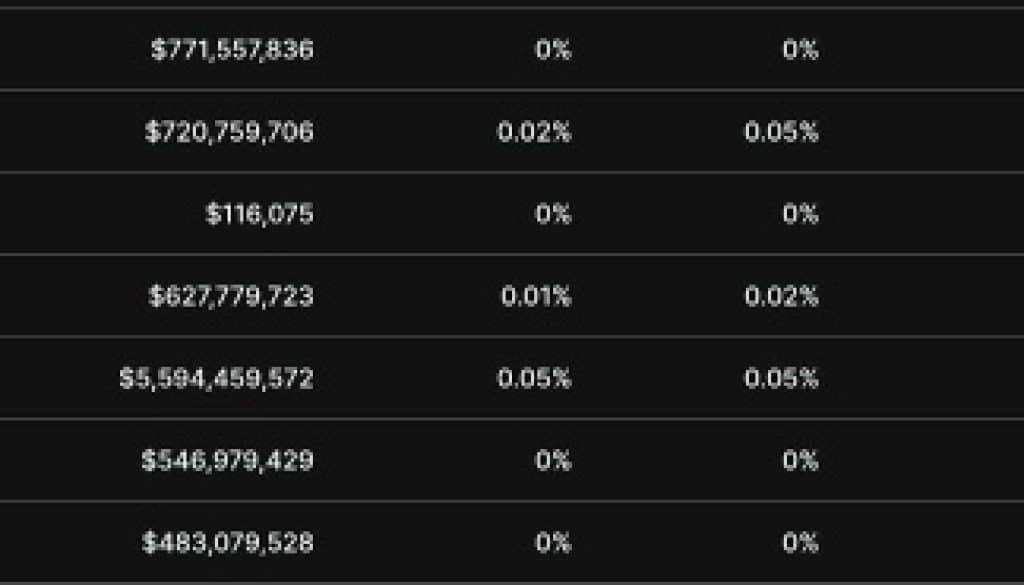Click last 0% in the $546,979,429 row
Image resolution: width=1024 pixels, height=585 pixels.
pyautogui.click(x=800, y=460)
